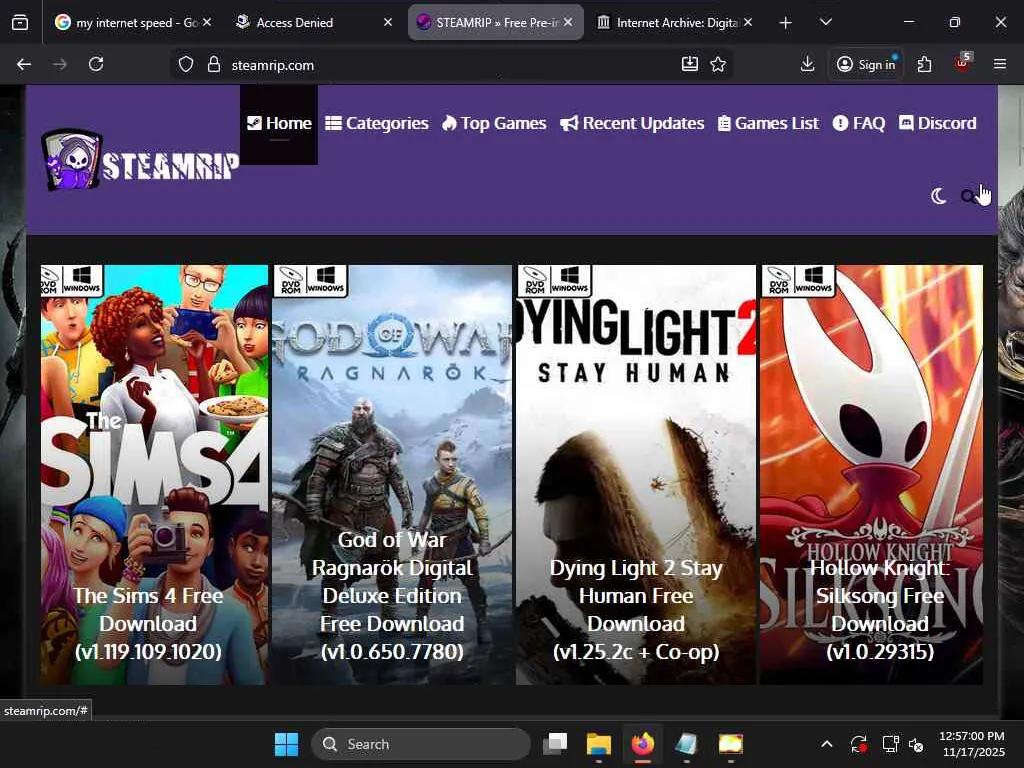Open The Sims 4 game card
The height and width of the screenshot is (768, 1024).
click(154, 475)
